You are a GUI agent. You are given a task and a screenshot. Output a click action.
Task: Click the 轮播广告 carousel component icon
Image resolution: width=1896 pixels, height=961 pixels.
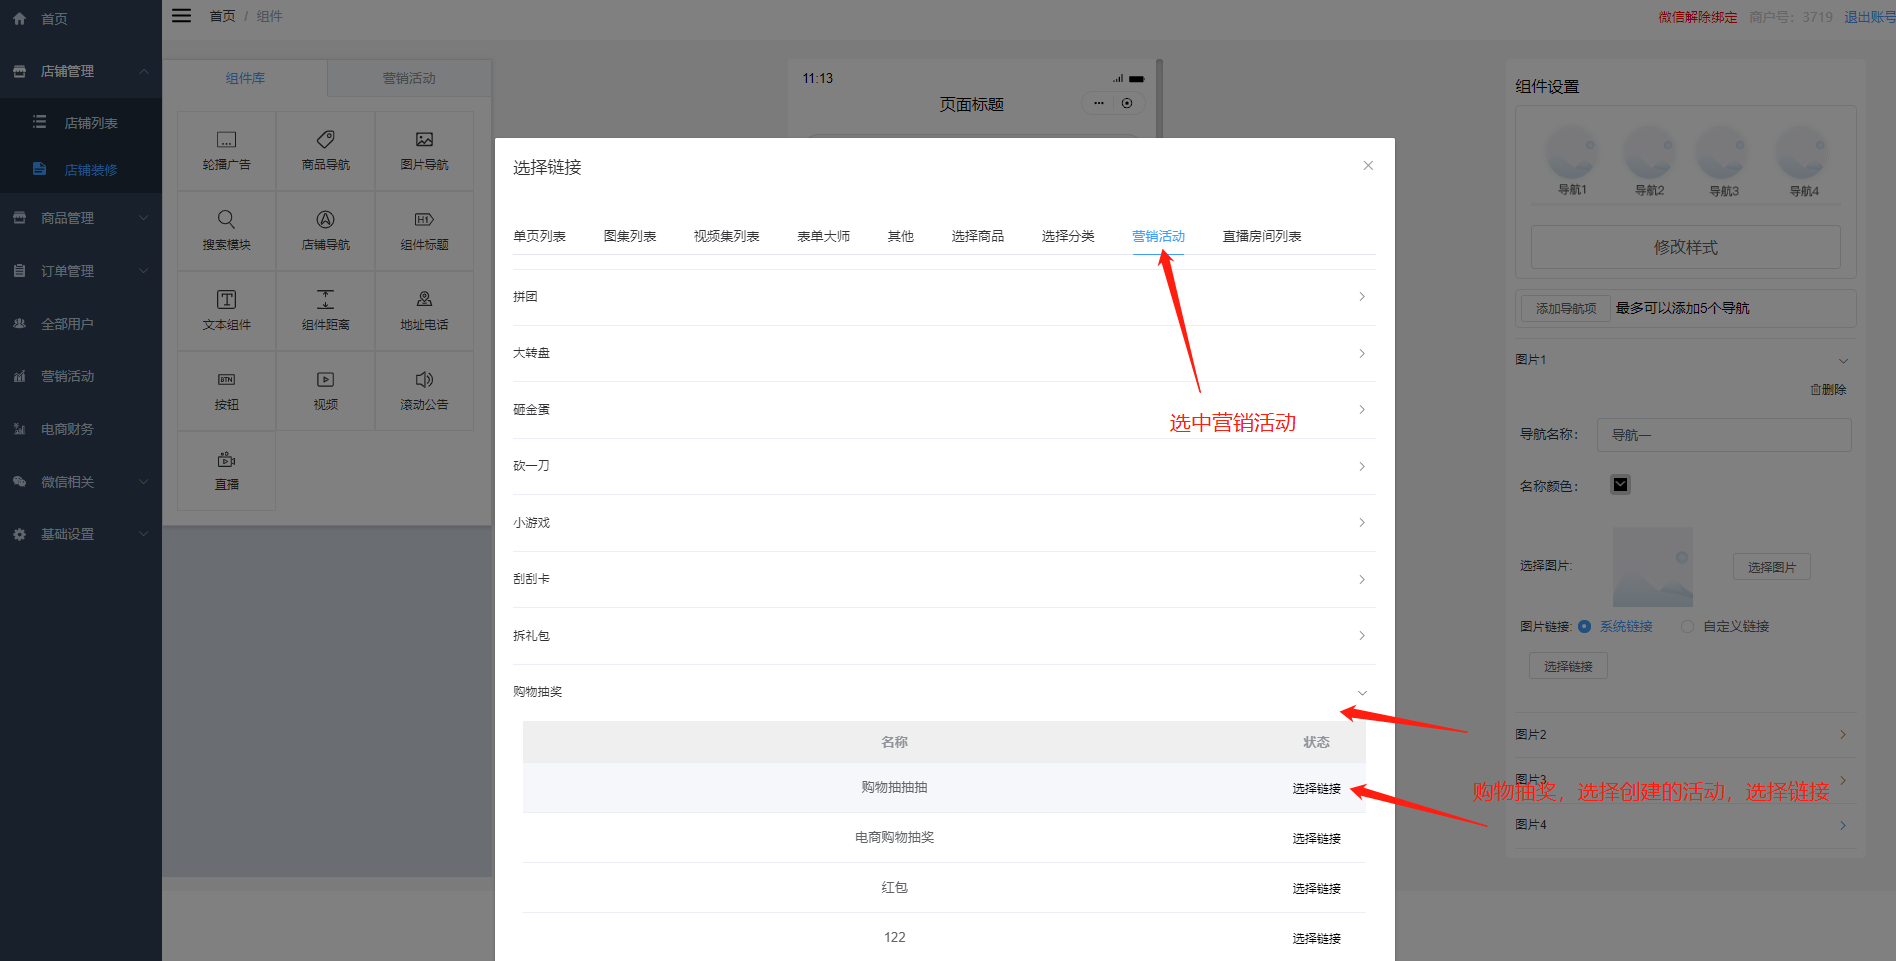pos(227,140)
